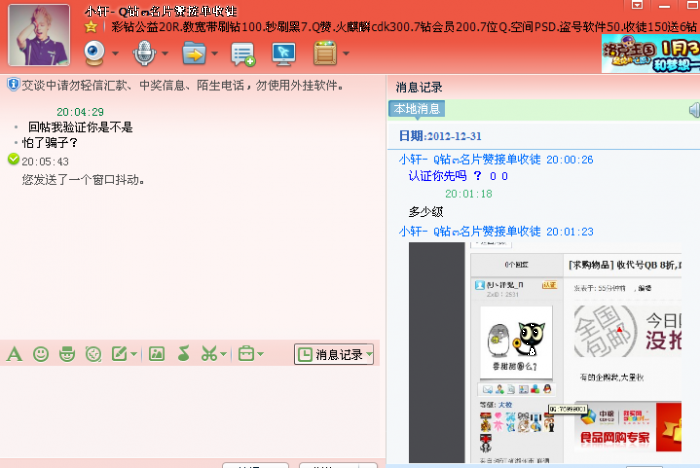
Task: Insert a picture with image icon
Action: tap(157, 354)
